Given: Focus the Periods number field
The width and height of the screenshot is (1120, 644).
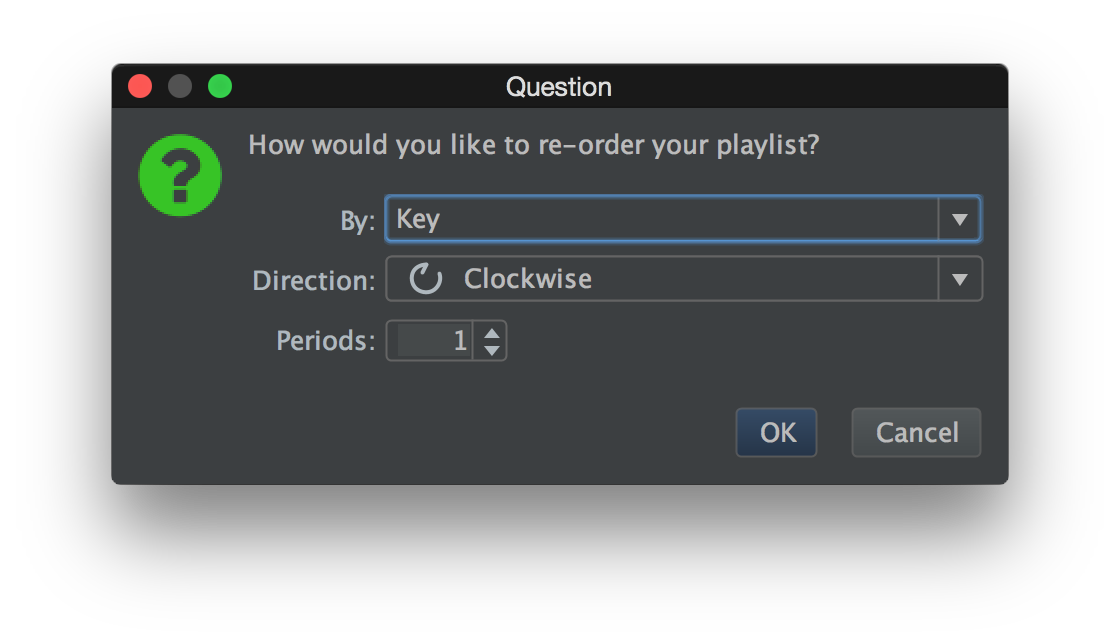Looking at the screenshot, I should tap(432, 341).
